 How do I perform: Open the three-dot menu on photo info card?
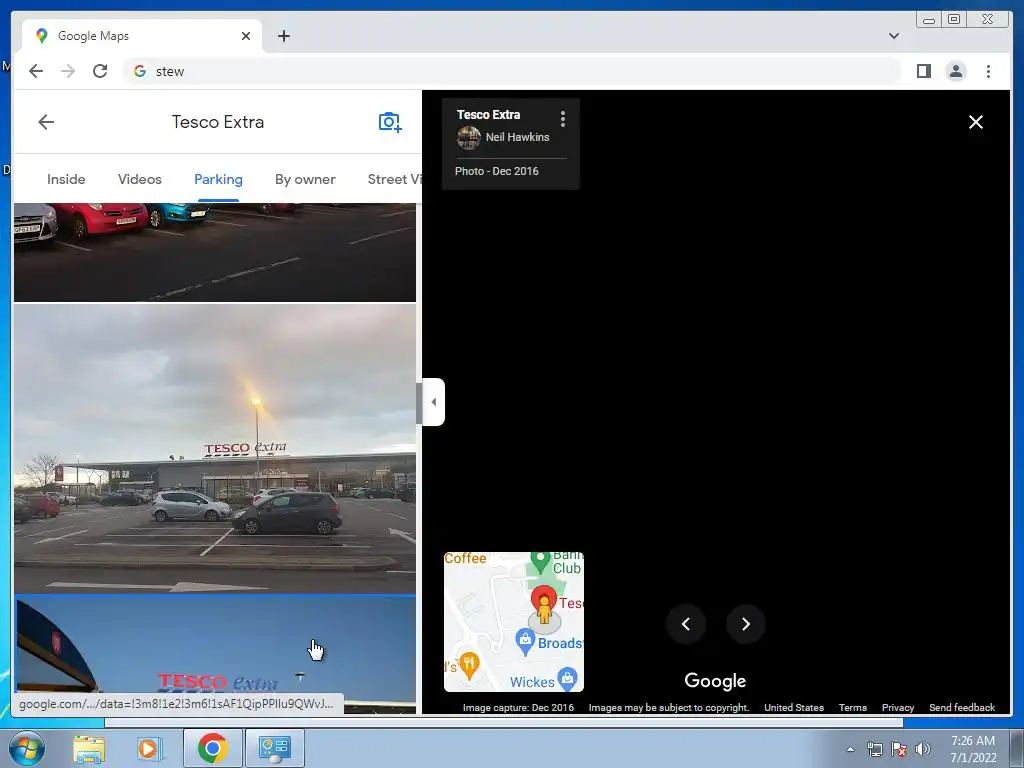pyautogui.click(x=562, y=118)
